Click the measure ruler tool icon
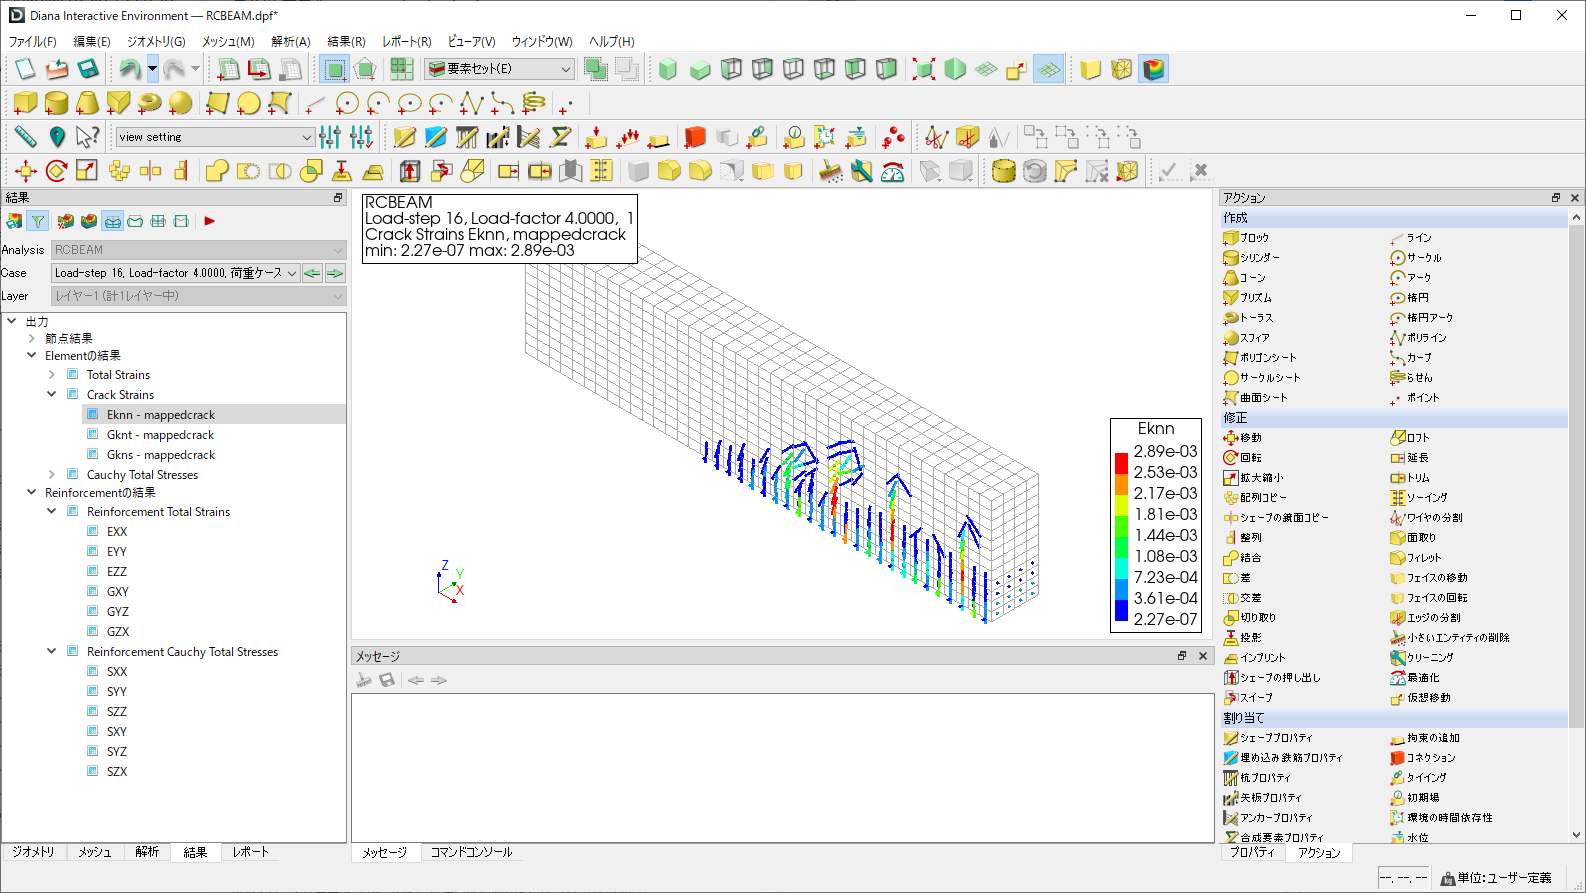The height and width of the screenshot is (893, 1586). [26, 137]
